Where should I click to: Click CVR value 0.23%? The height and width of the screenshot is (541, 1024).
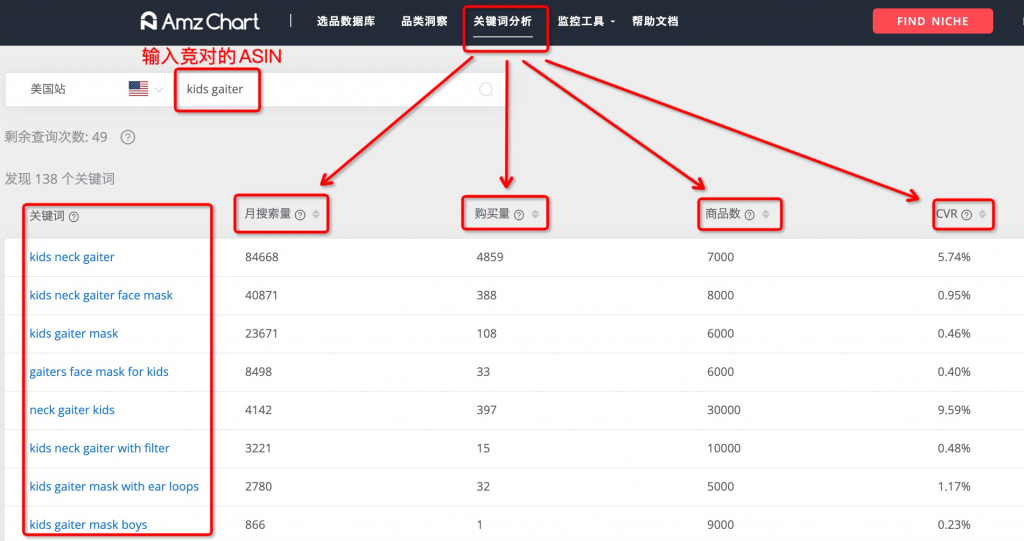(954, 525)
